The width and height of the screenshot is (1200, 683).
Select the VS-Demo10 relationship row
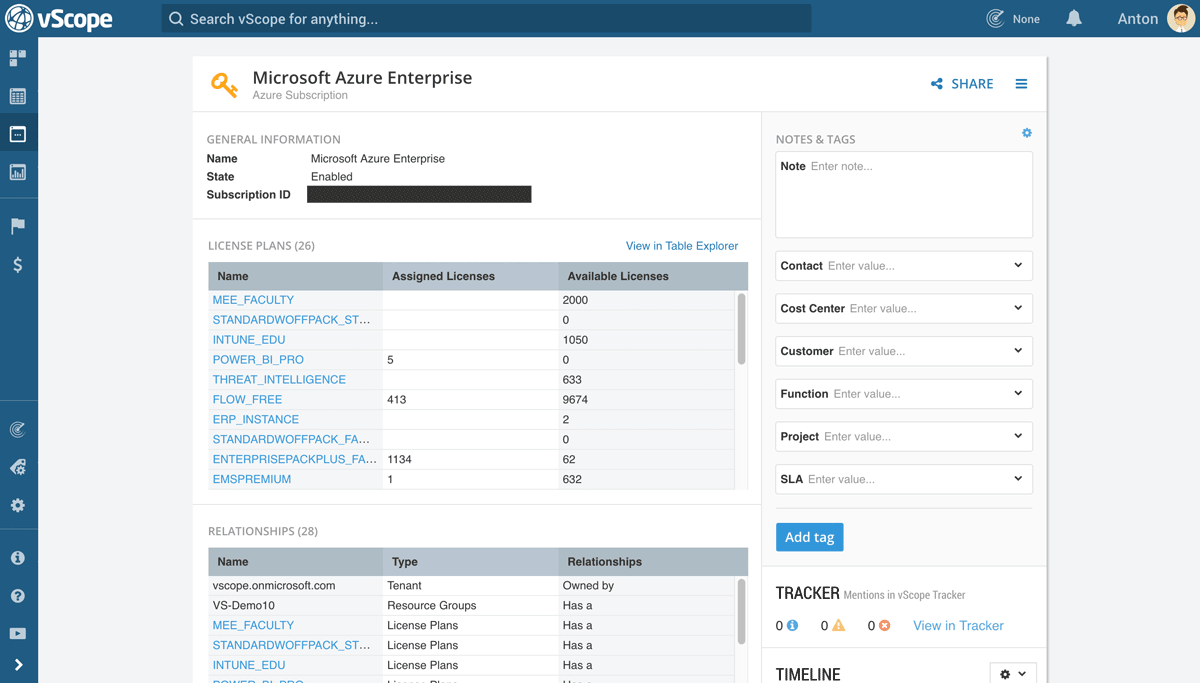click(472, 606)
